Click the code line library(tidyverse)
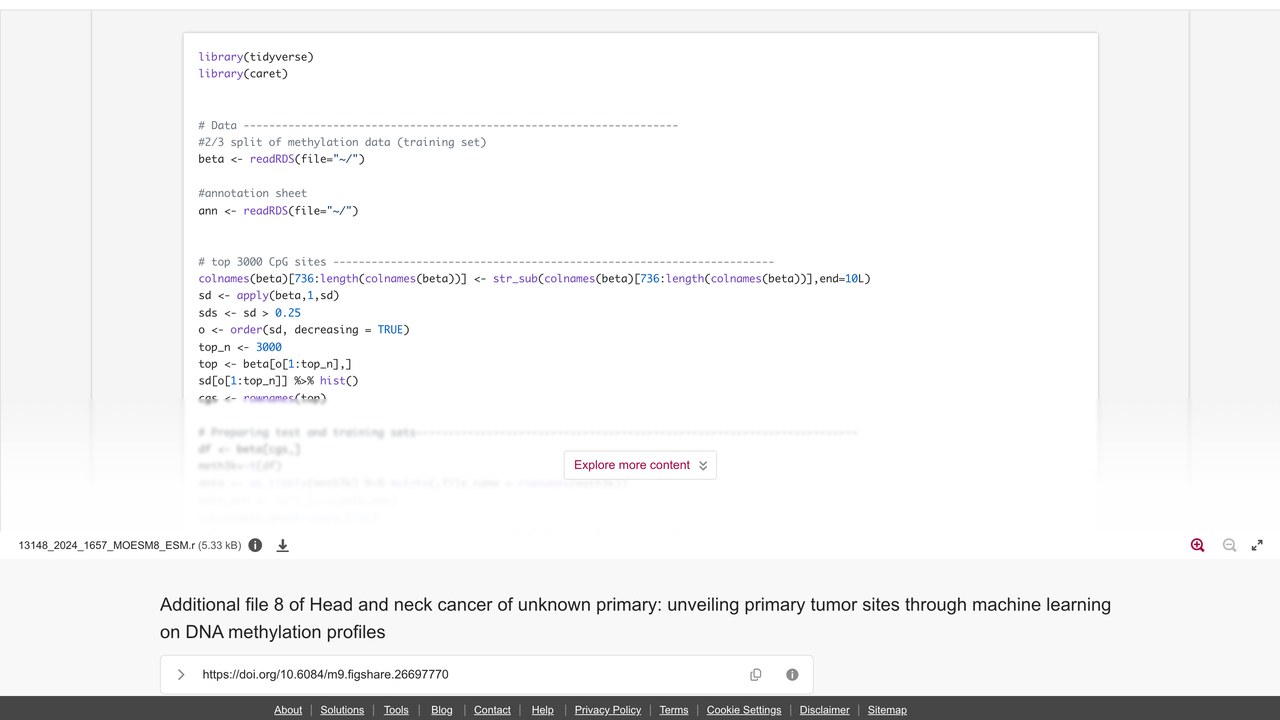Screen dimensions: 1280x720 tap(256, 57)
